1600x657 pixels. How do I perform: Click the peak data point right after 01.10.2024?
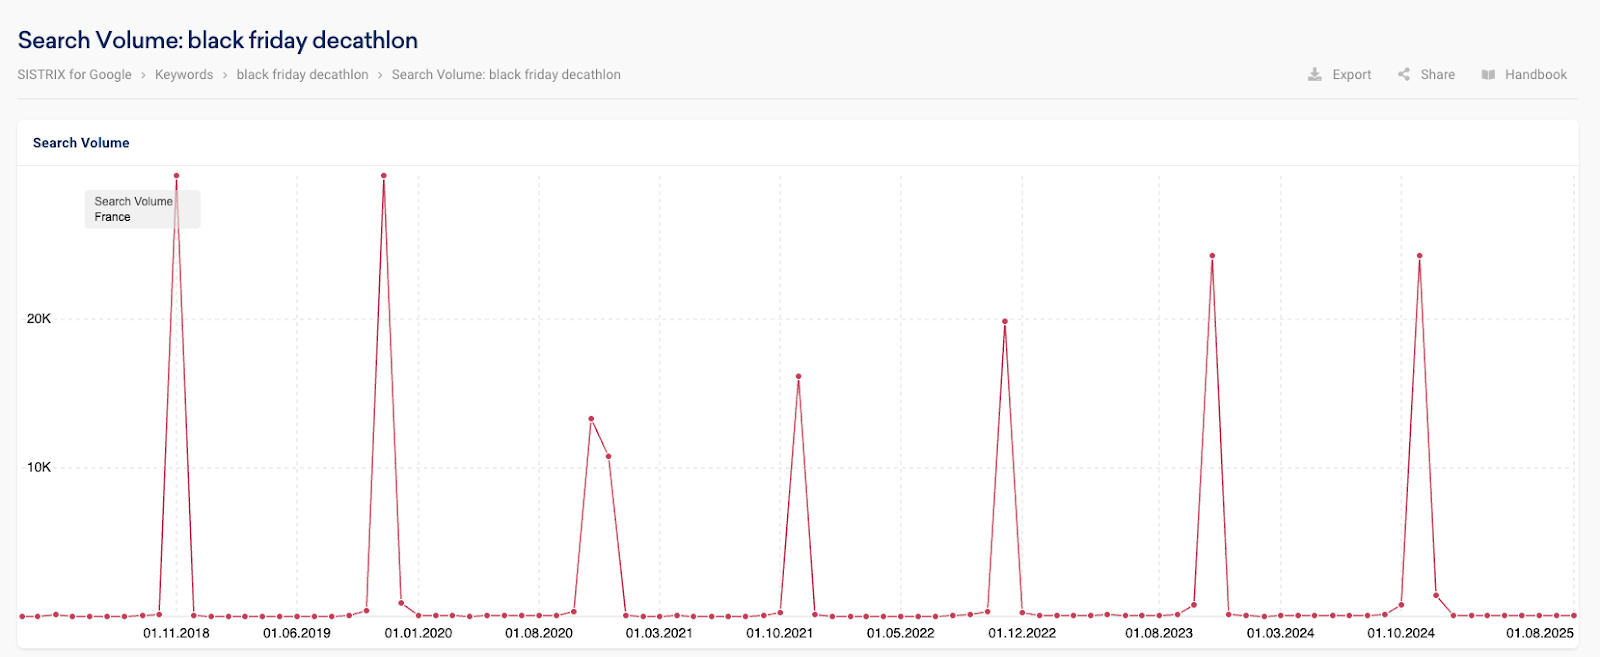coord(1419,256)
